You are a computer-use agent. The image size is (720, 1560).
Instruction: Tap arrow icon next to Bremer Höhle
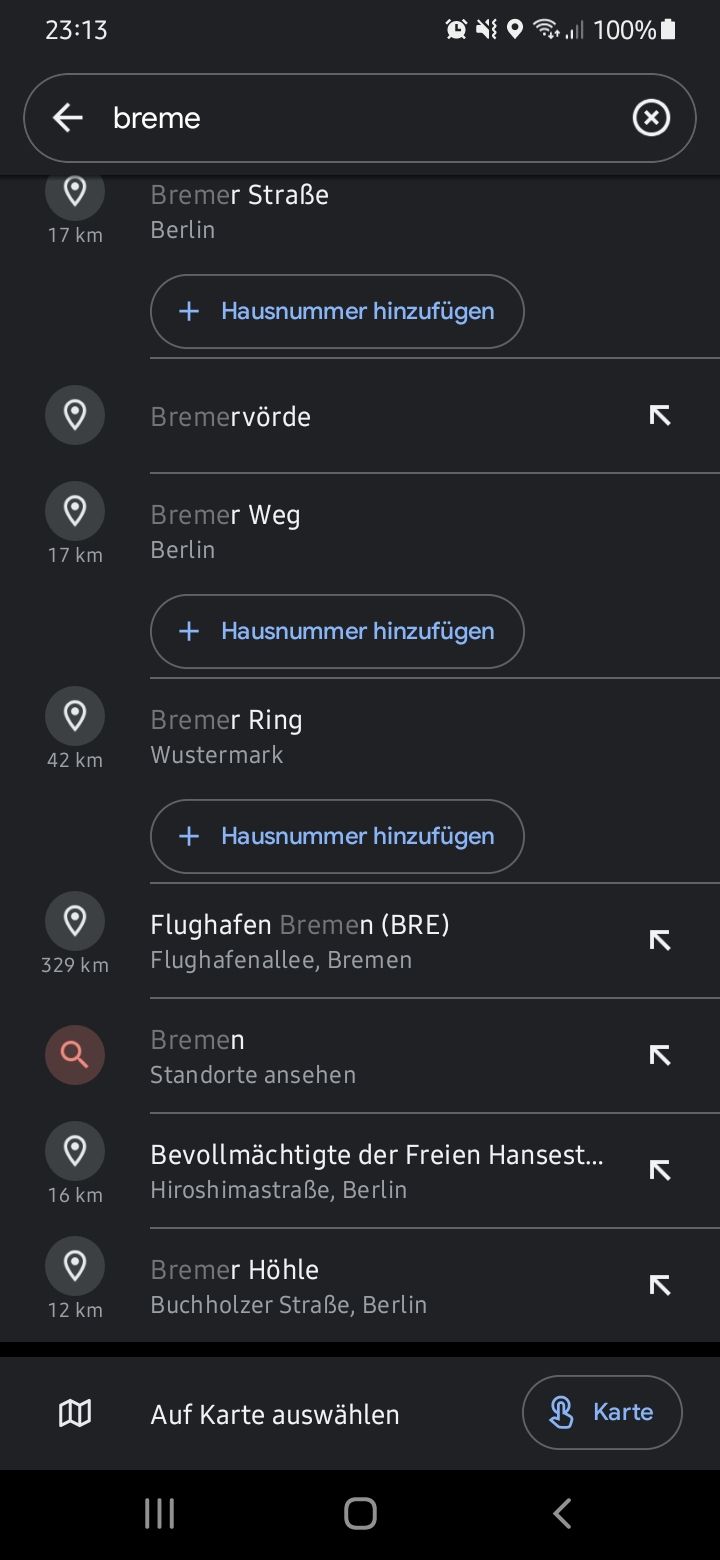(659, 1285)
